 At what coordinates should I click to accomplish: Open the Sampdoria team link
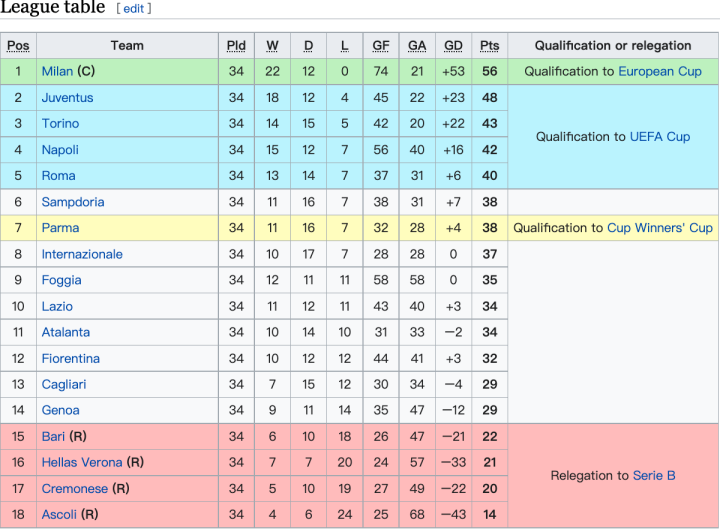pyautogui.click(x=73, y=202)
